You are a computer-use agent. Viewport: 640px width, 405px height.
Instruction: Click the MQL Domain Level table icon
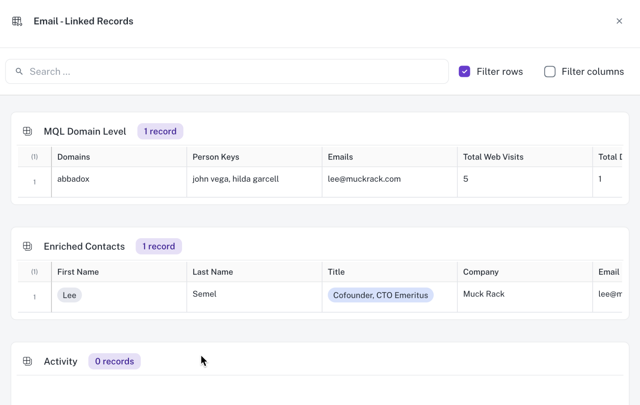[x=27, y=131]
